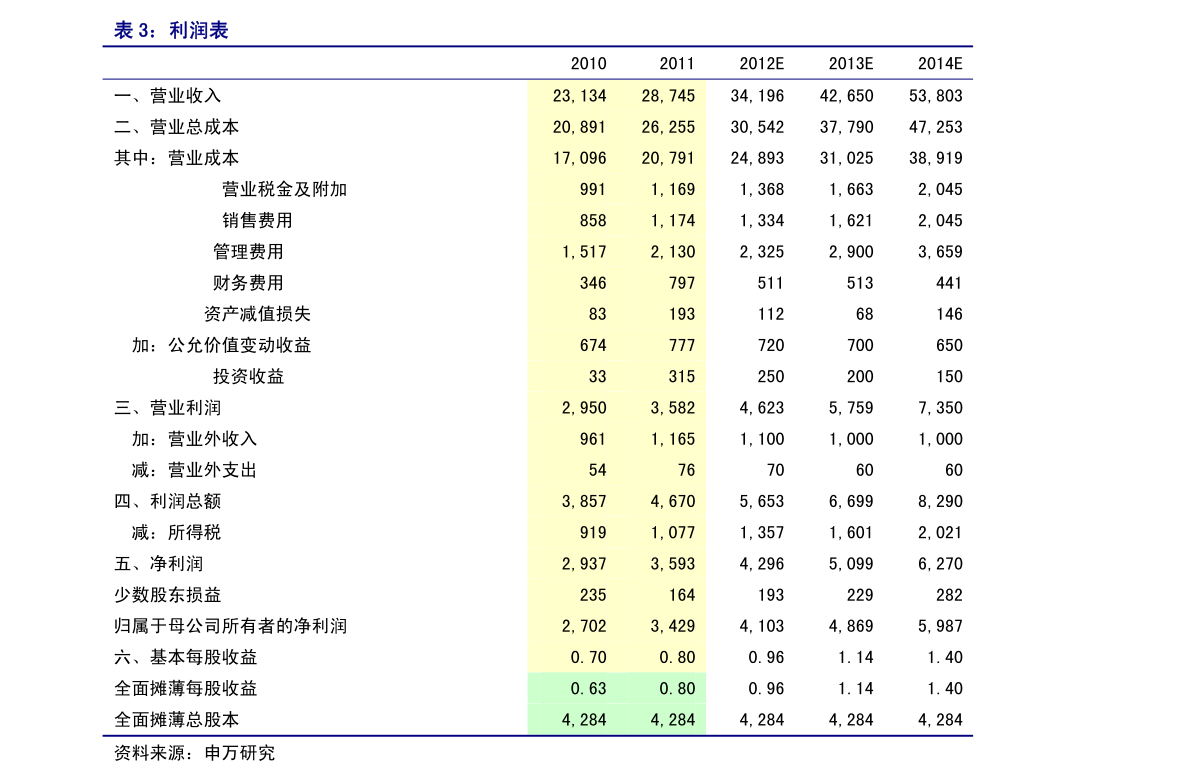The width and height of the screenshot is (1191, 781).
Task: Click the 2011 column header
Action: 677,64
